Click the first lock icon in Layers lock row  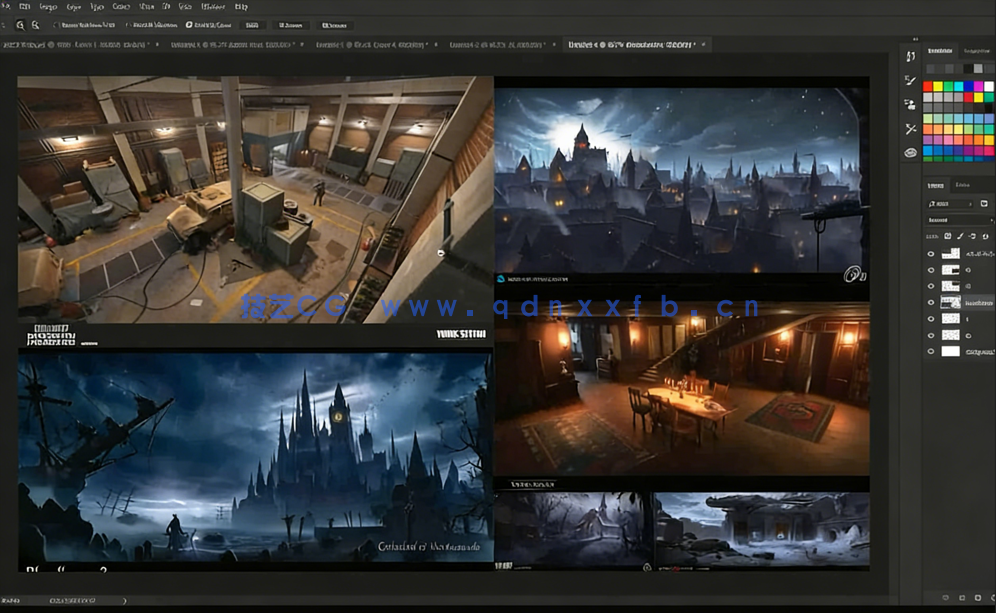click(x=946, y=236)
